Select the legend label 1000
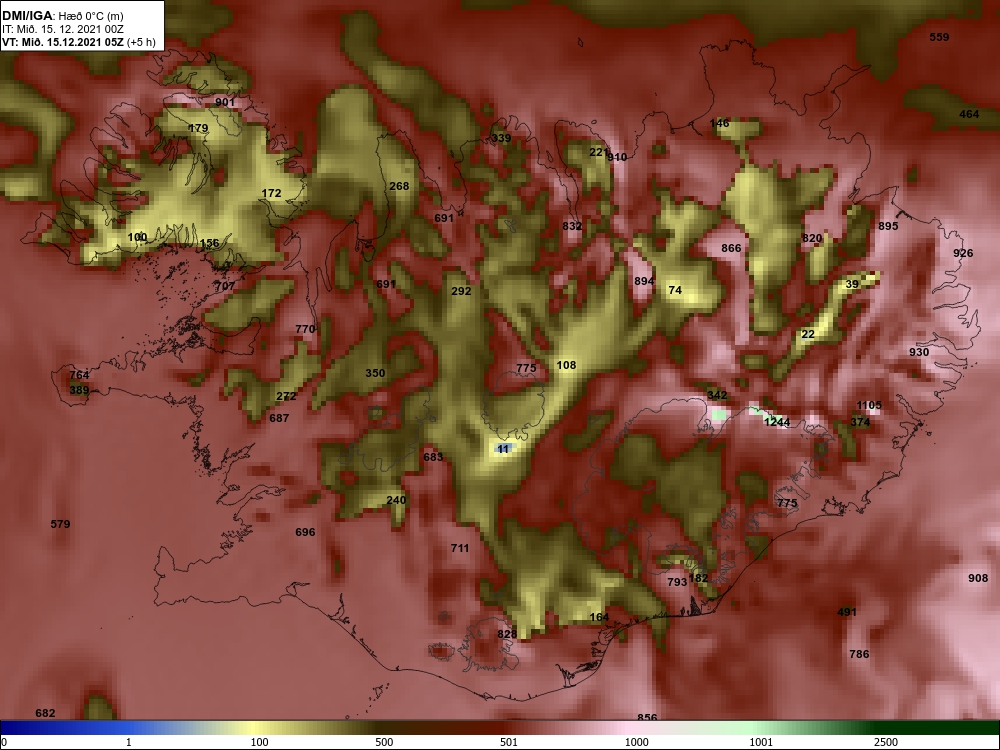Screen dimensions: 1000x750 [636, 742]
